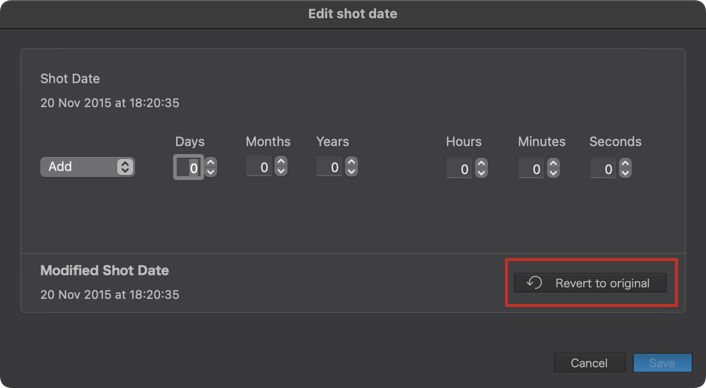Increase Days with the up arrow
The height and width of the screenshot is (388, 706).
click(210, 162)
